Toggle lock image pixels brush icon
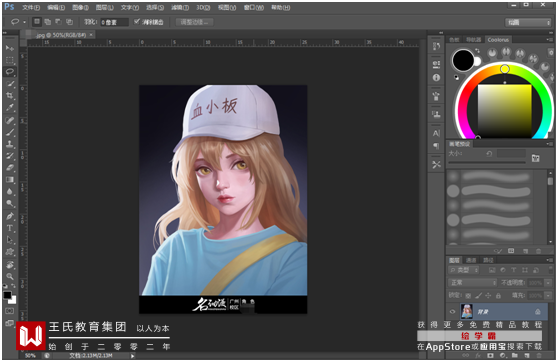Viewport: 558px width, 362px height. 478,295
